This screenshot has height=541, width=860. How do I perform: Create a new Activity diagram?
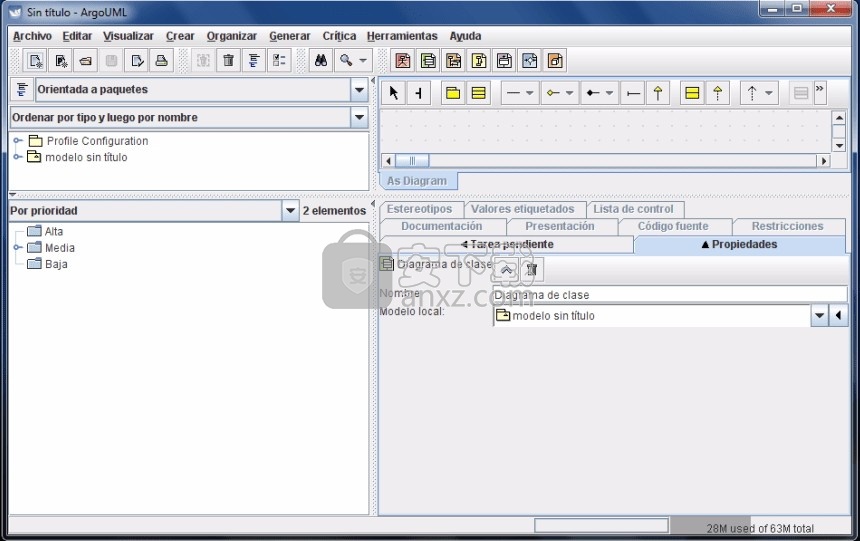point(529,60)
